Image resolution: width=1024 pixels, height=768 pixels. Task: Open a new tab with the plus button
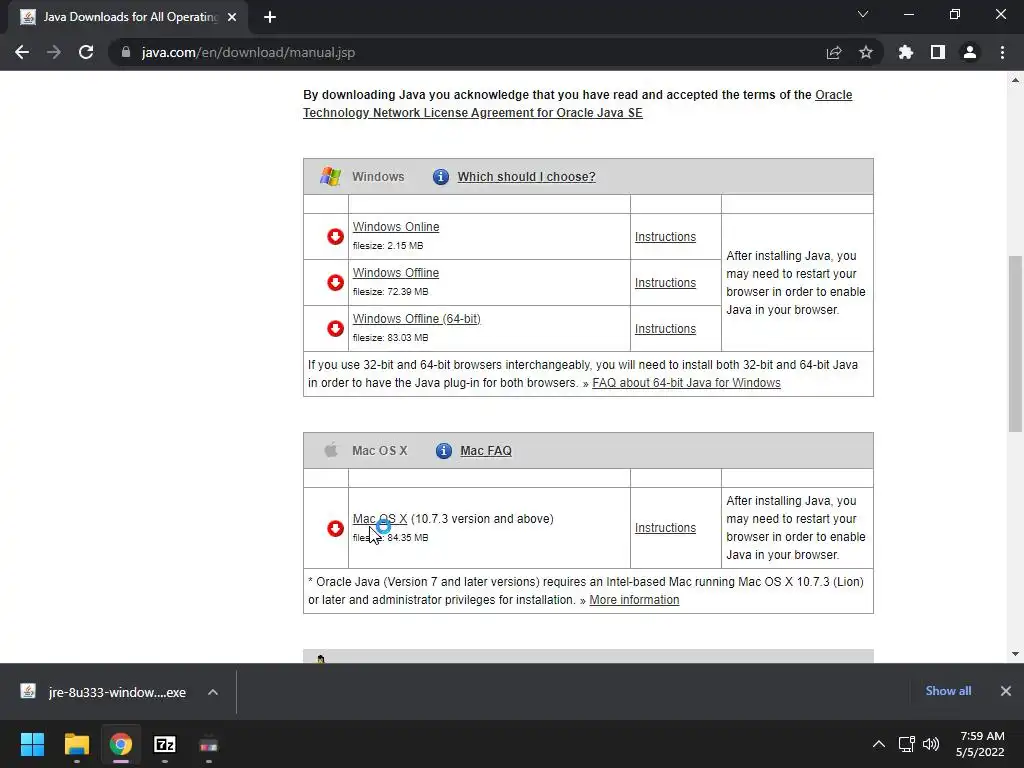(x=270, y=17)
